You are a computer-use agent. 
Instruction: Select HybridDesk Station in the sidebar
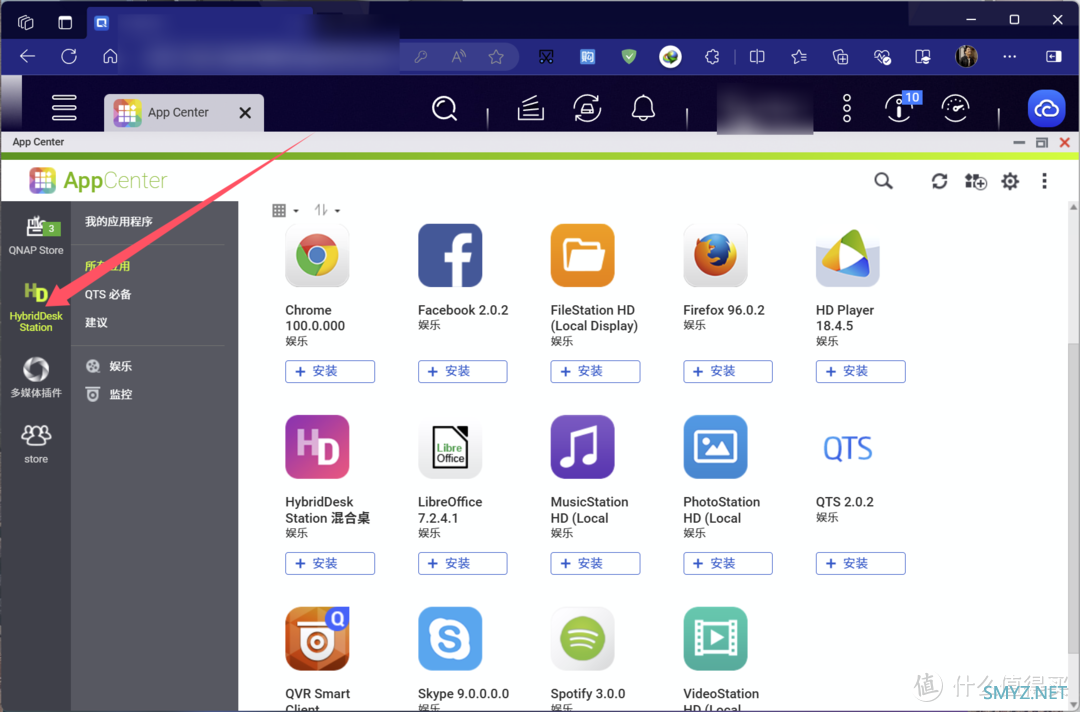point(36,307)
